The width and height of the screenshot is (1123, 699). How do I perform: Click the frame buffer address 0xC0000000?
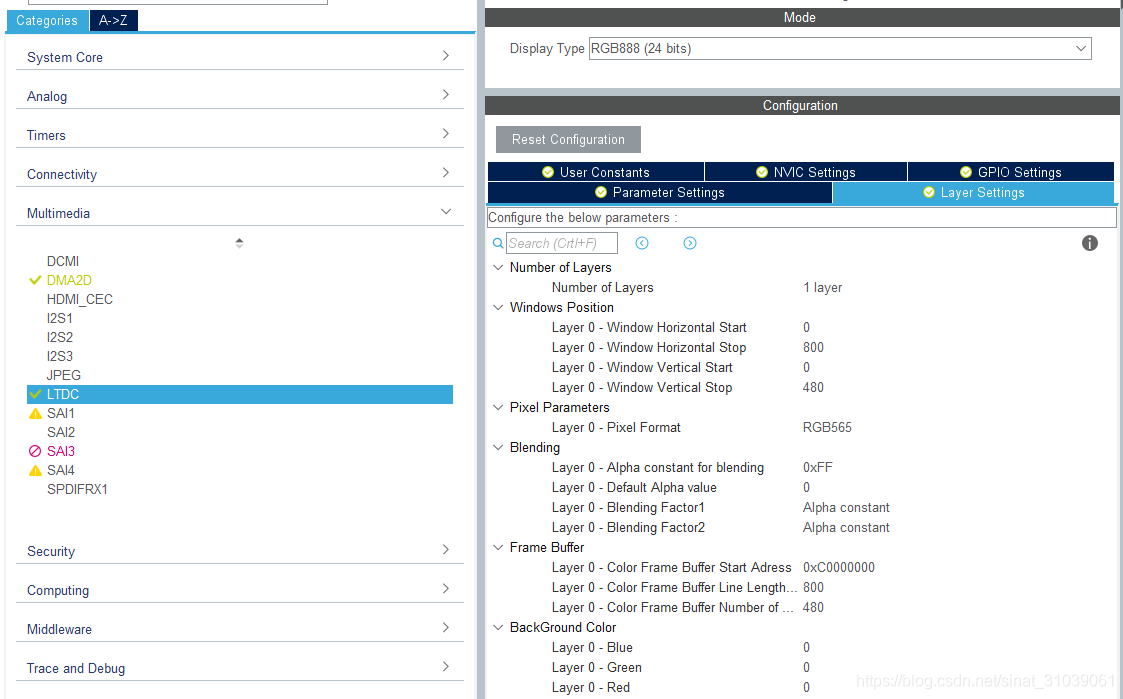coord(839,567)
